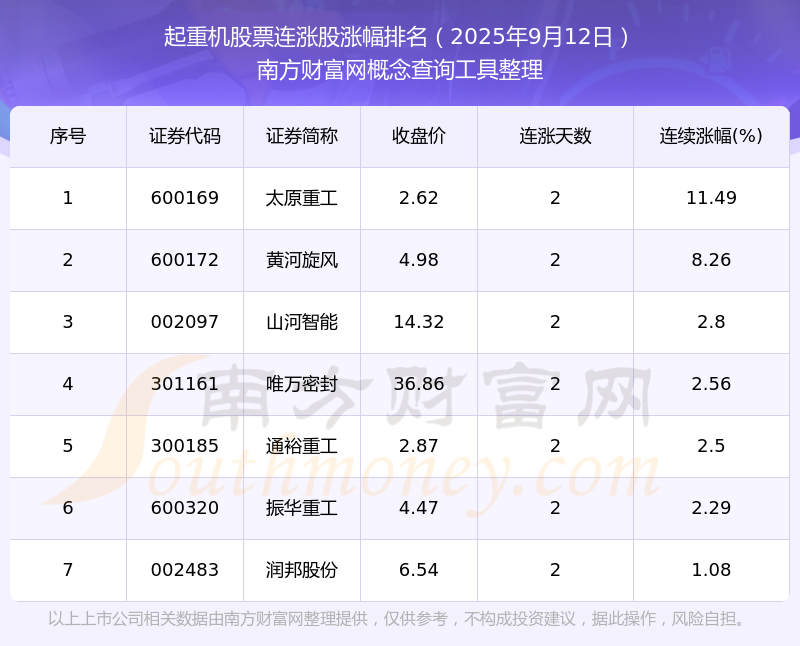This screenshot has width=800, height=646.
Task: Click the gain value 2.5
Action: pos(711,446)
